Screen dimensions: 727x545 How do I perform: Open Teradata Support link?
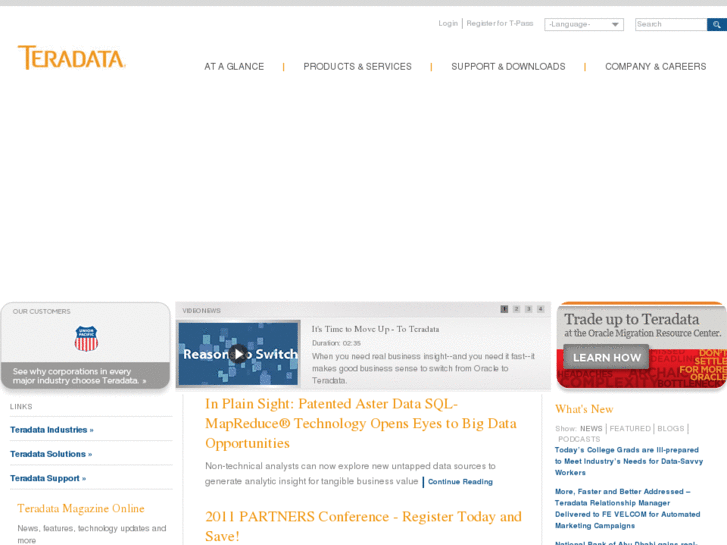[x=48, y=478]
